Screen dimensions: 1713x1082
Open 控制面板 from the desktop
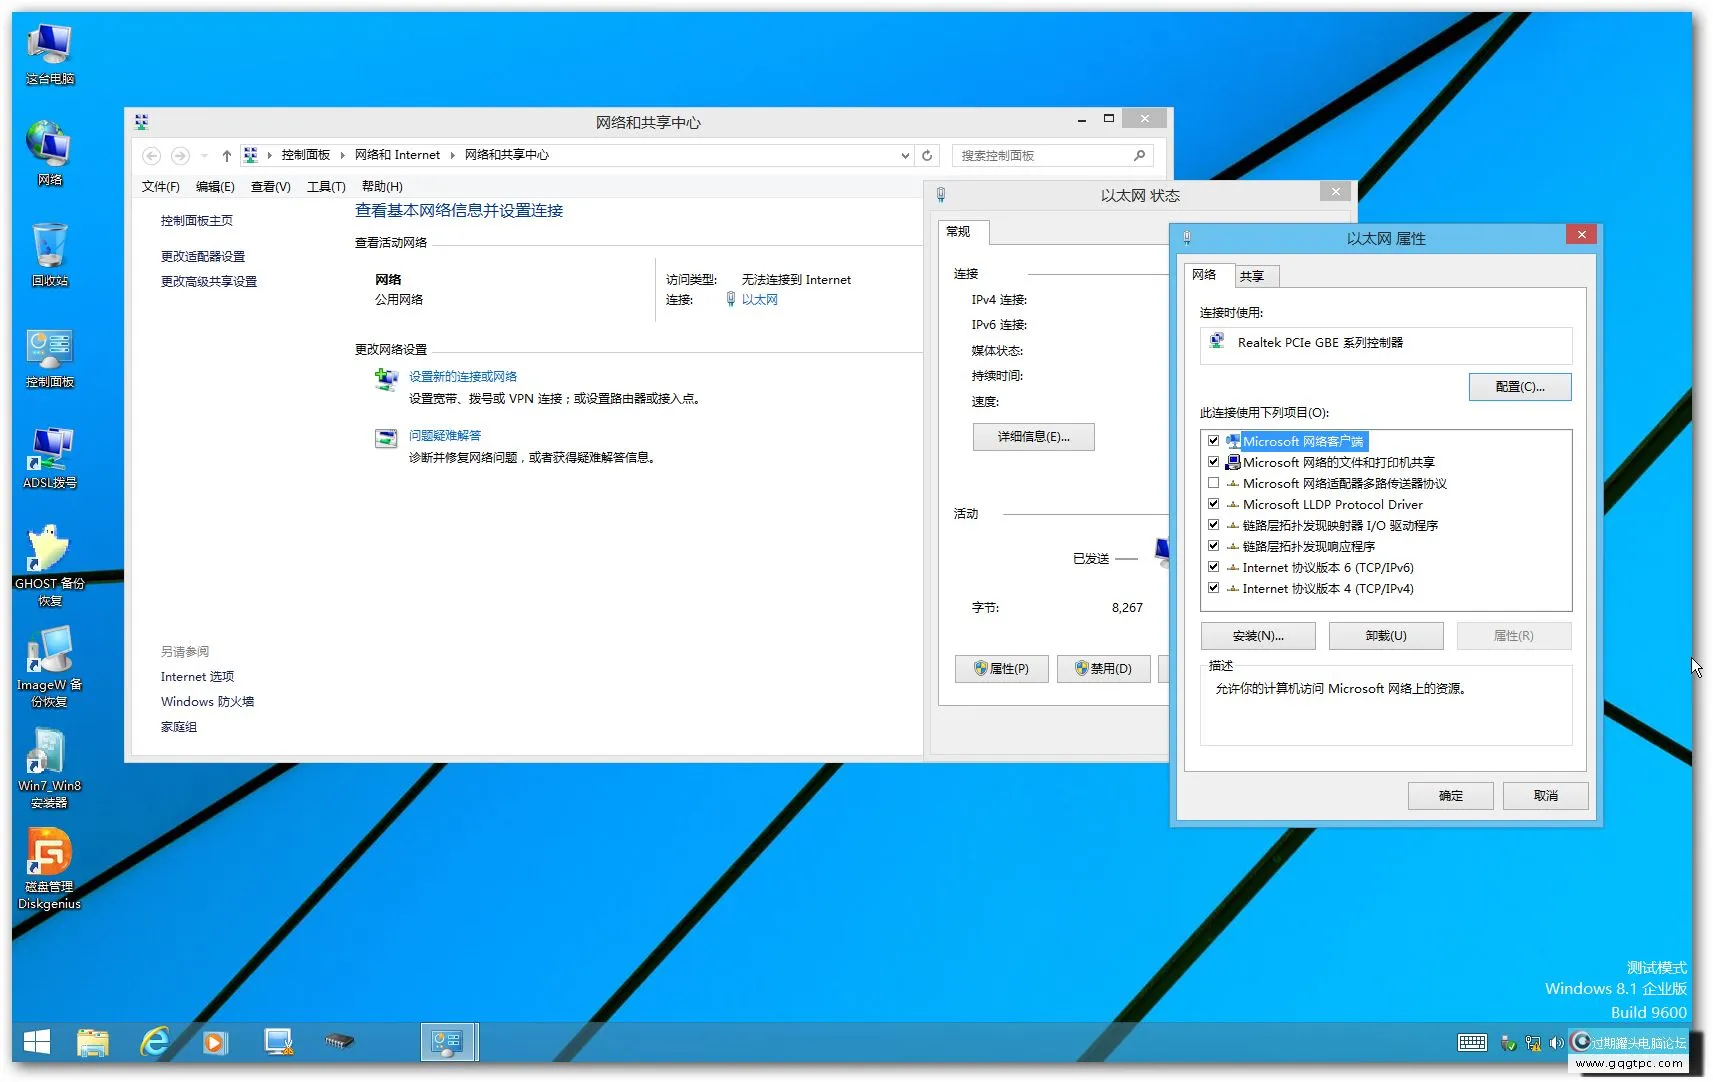pyautogui.click(x=48, y=350)
